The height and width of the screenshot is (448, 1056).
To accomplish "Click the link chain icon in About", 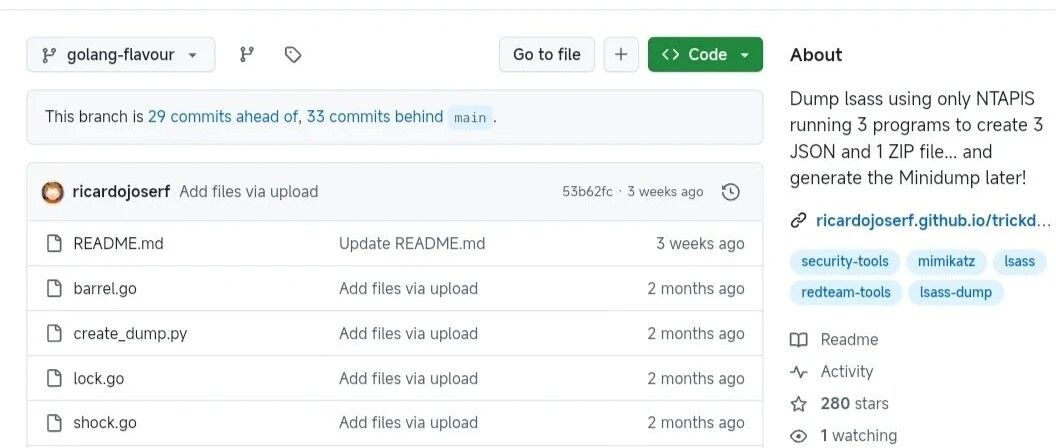I will pos(799,220).
